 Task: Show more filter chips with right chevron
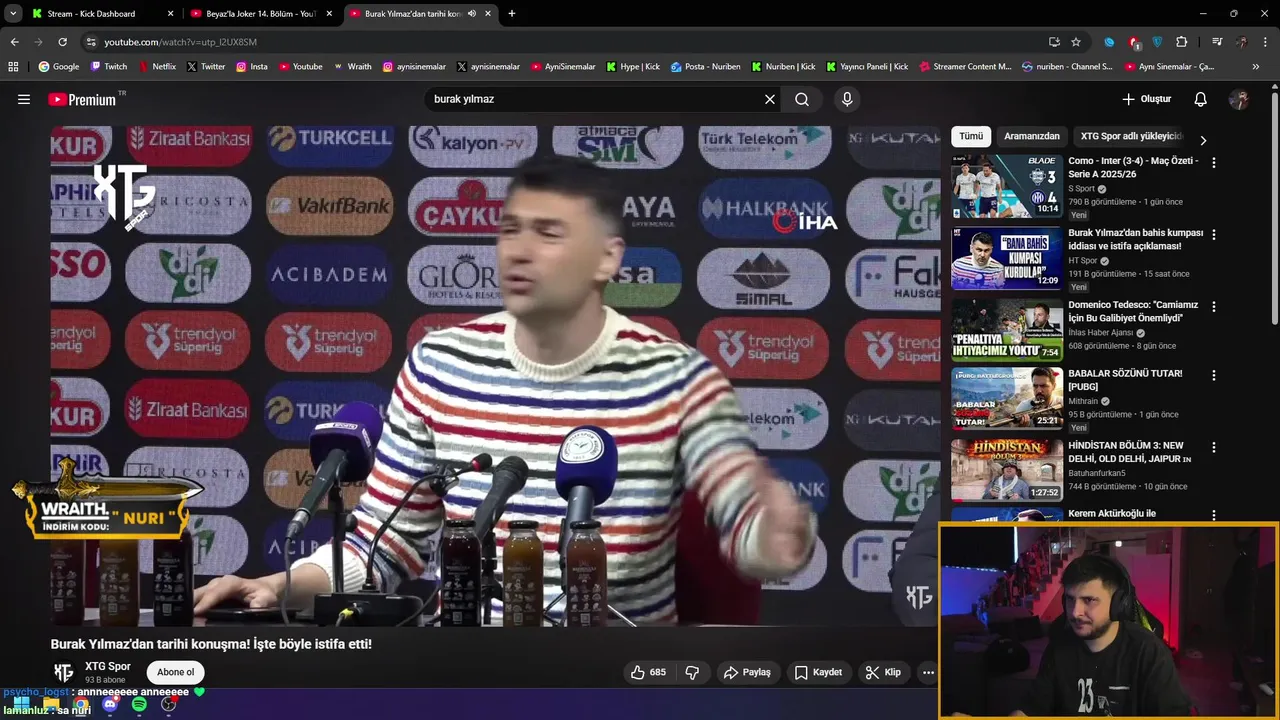pyautogui.click(x=1203, y=140)
